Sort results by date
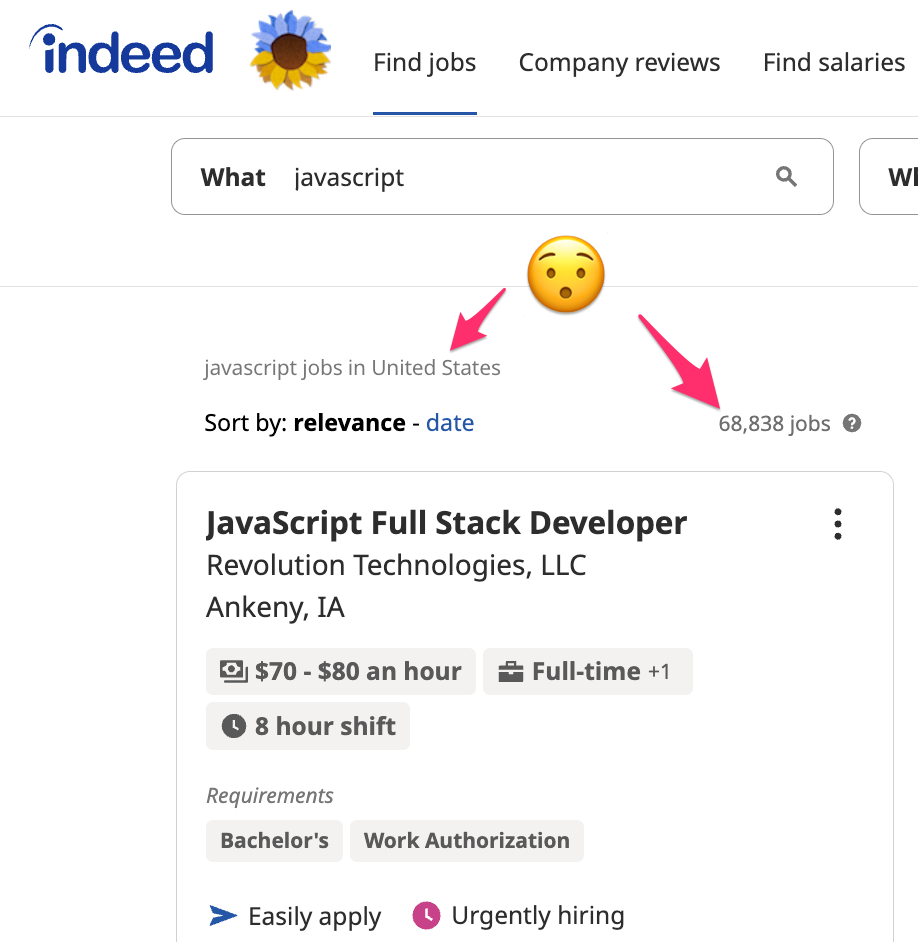This screenshot has width=918, height=942. [x=450, y=423]
